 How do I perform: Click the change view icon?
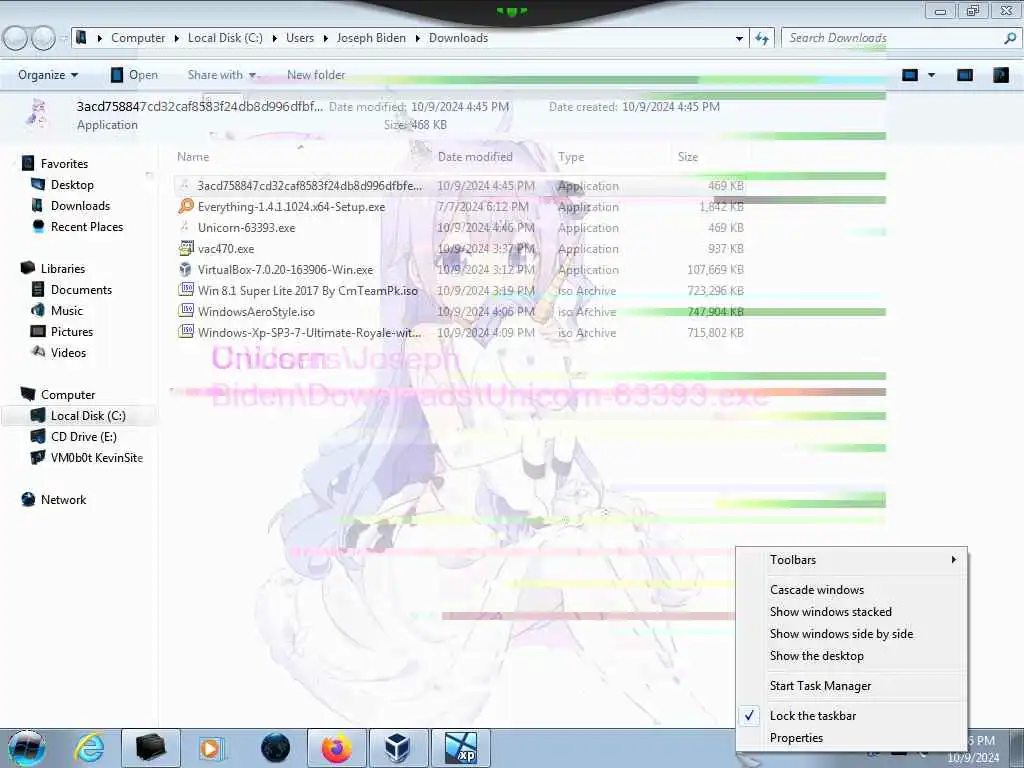[x=910, y=75]
